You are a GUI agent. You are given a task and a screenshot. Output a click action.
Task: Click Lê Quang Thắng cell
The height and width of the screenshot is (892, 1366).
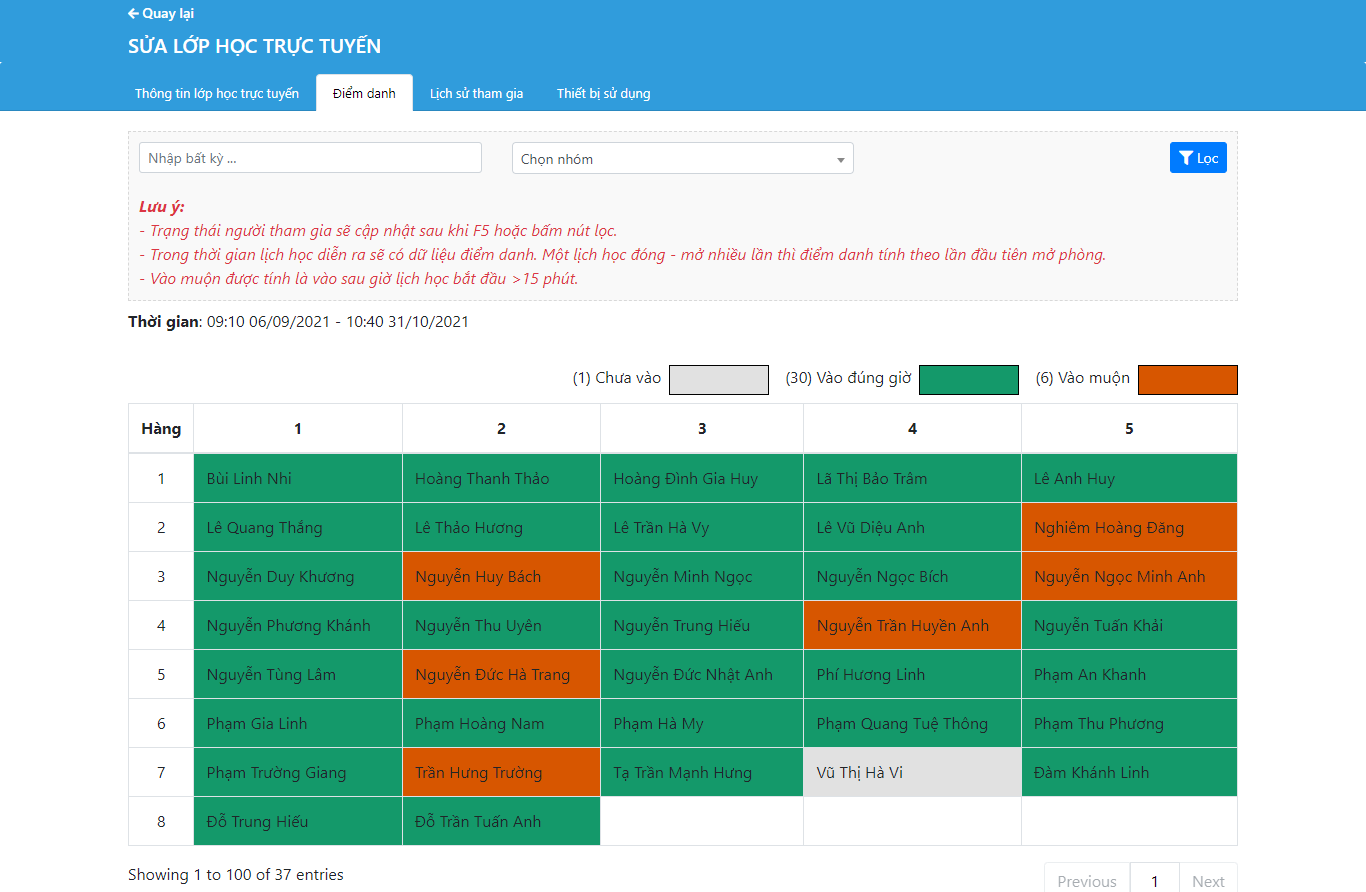click(298, 528)
